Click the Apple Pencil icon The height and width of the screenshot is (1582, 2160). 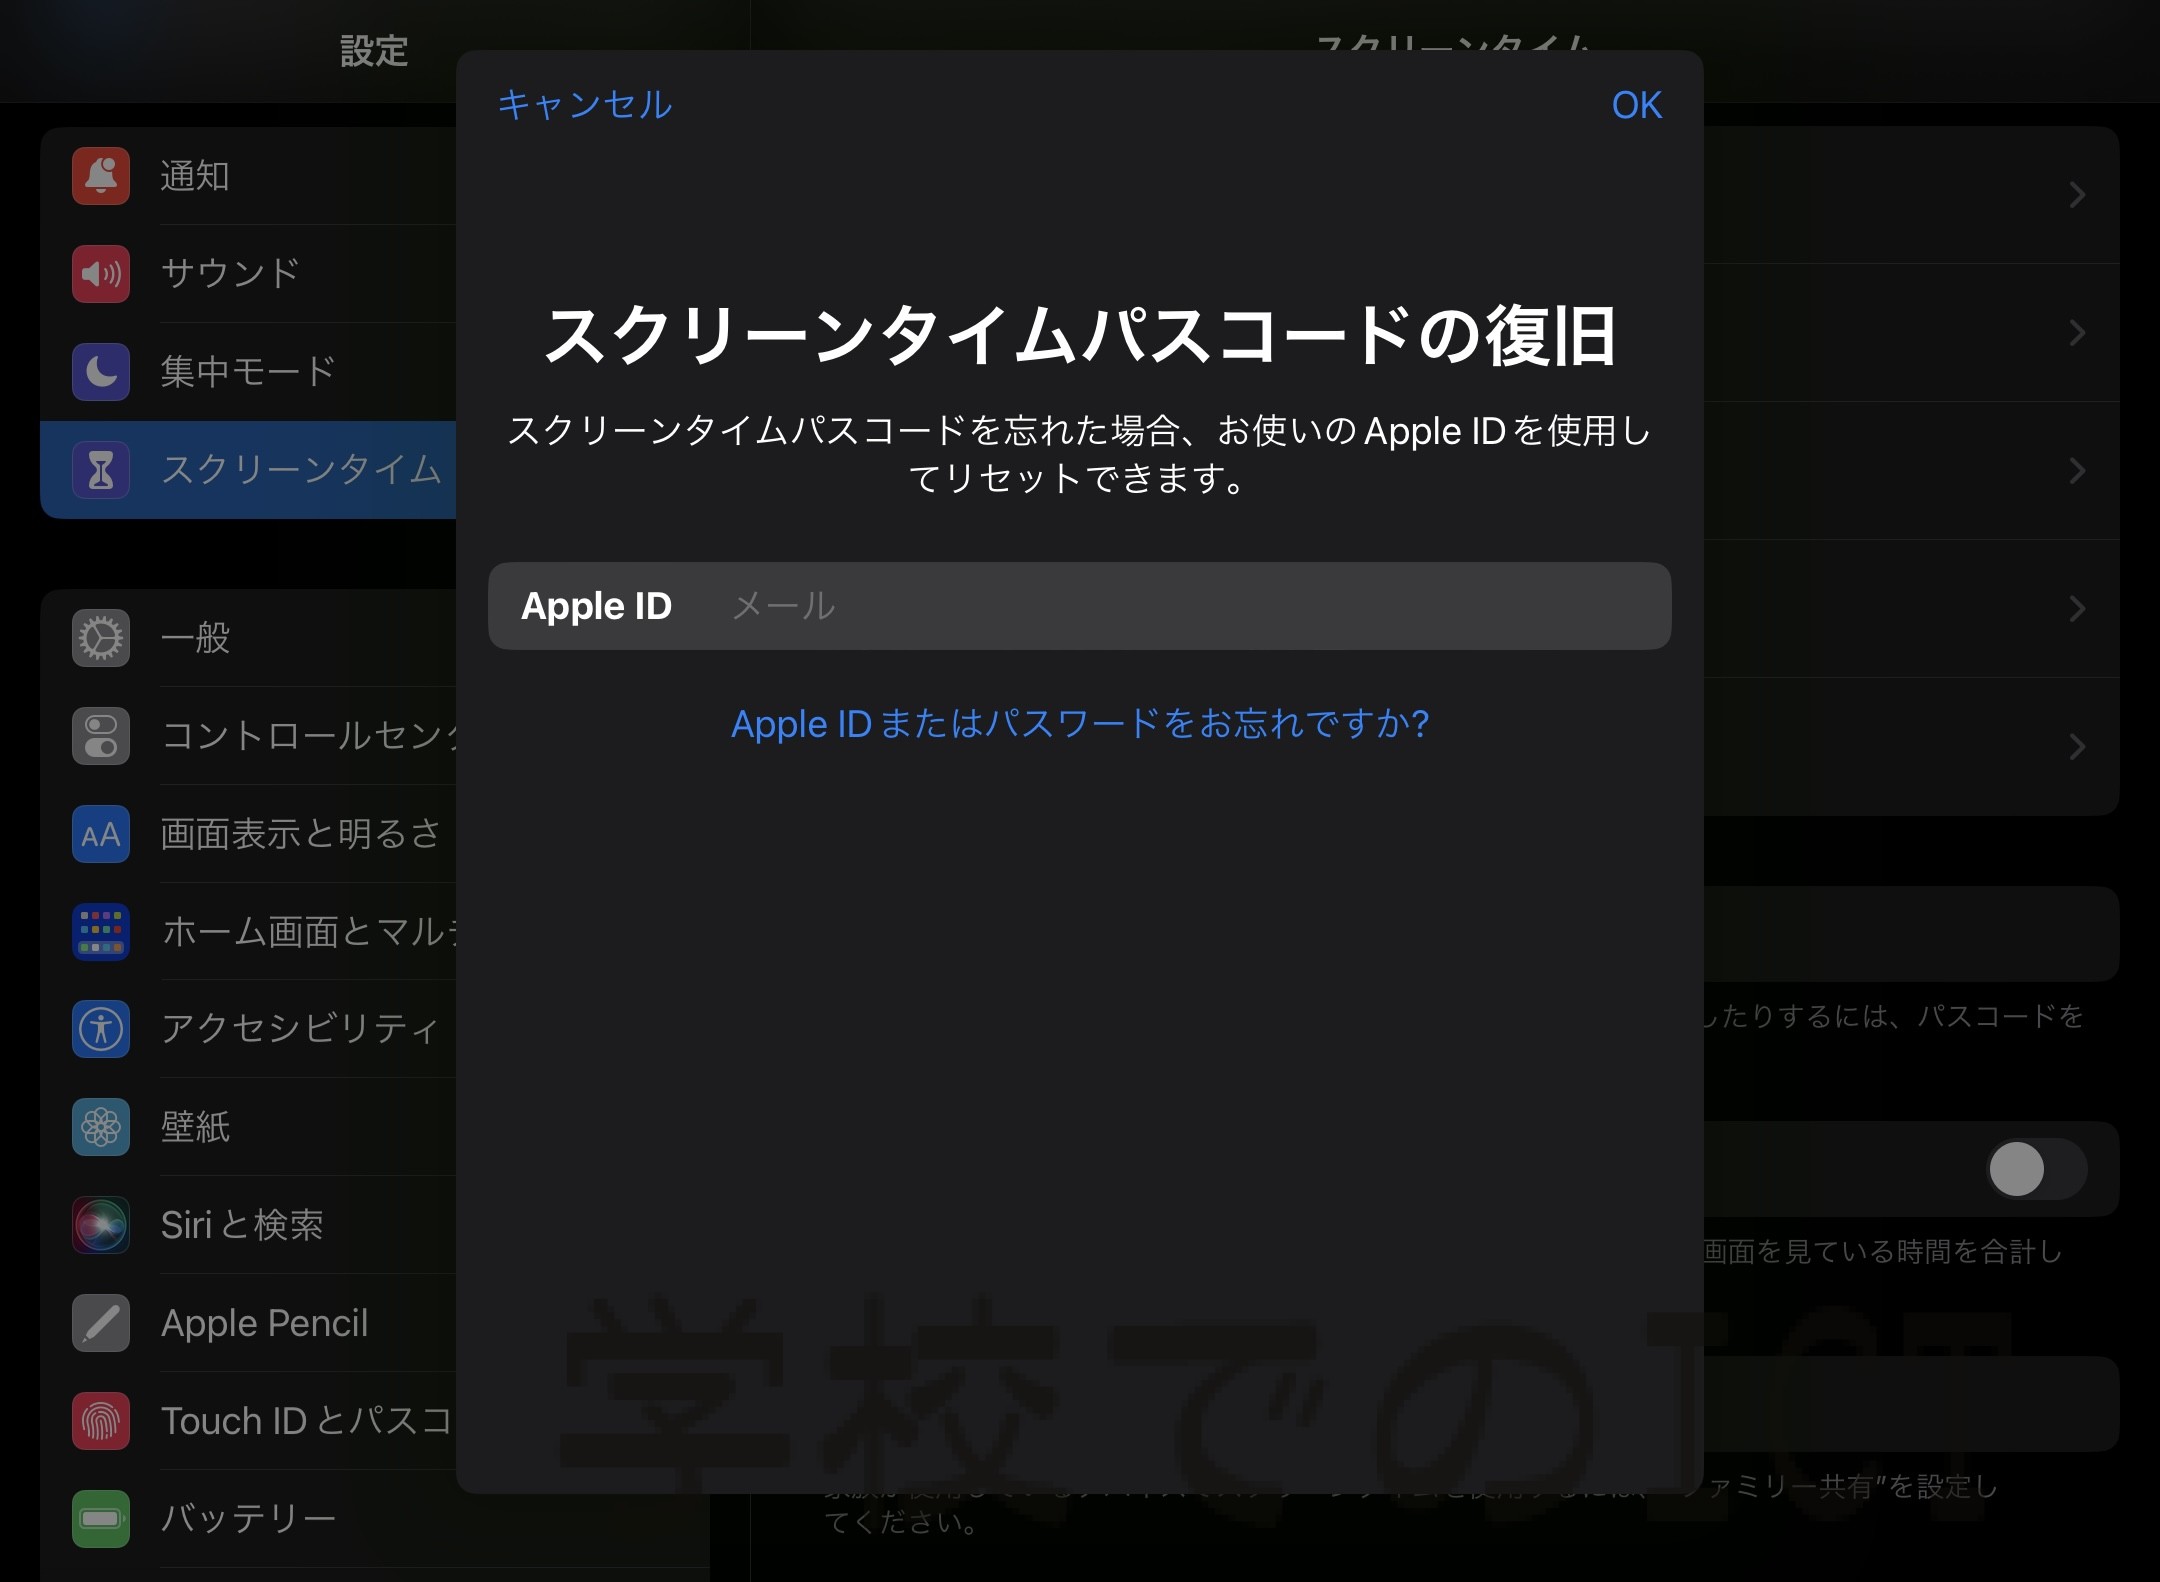tap(101, 1323)
